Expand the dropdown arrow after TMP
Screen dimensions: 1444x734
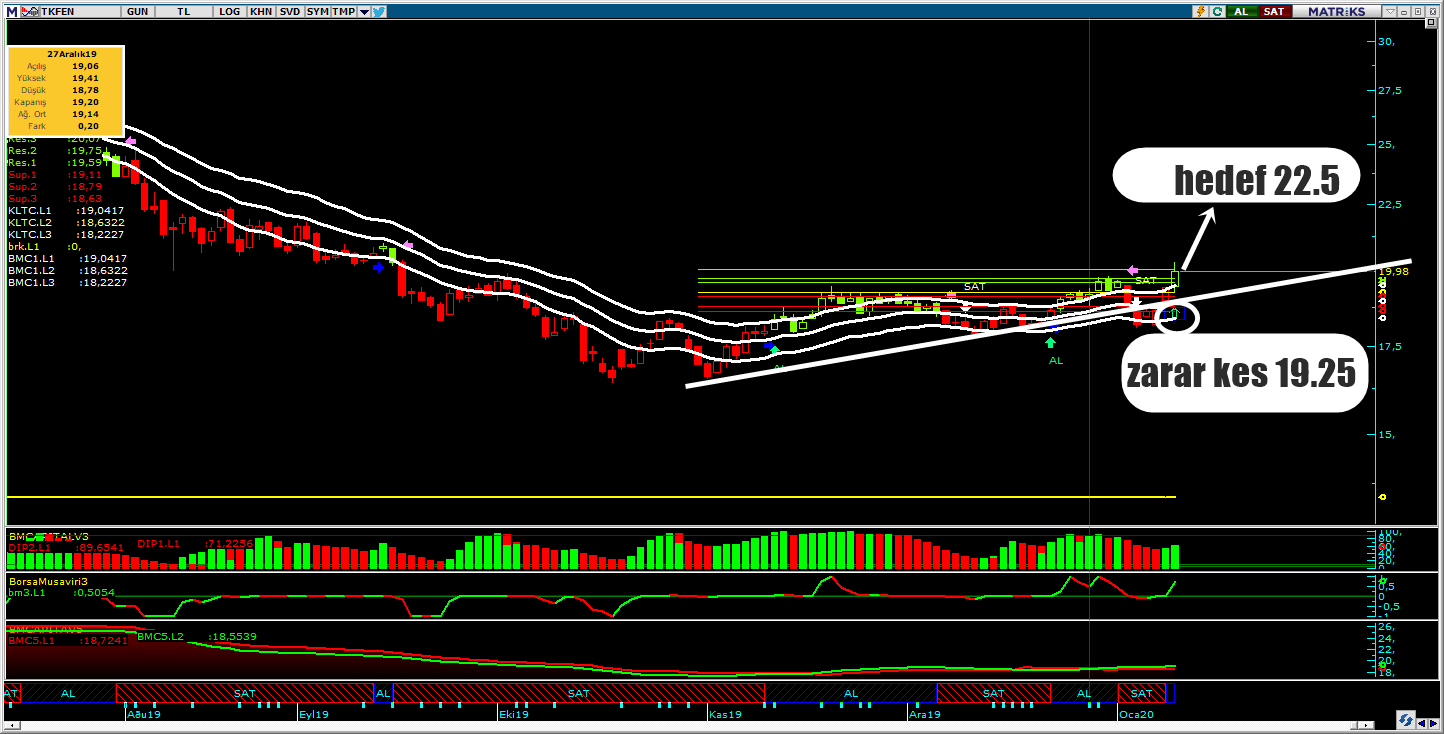(364, 11)
